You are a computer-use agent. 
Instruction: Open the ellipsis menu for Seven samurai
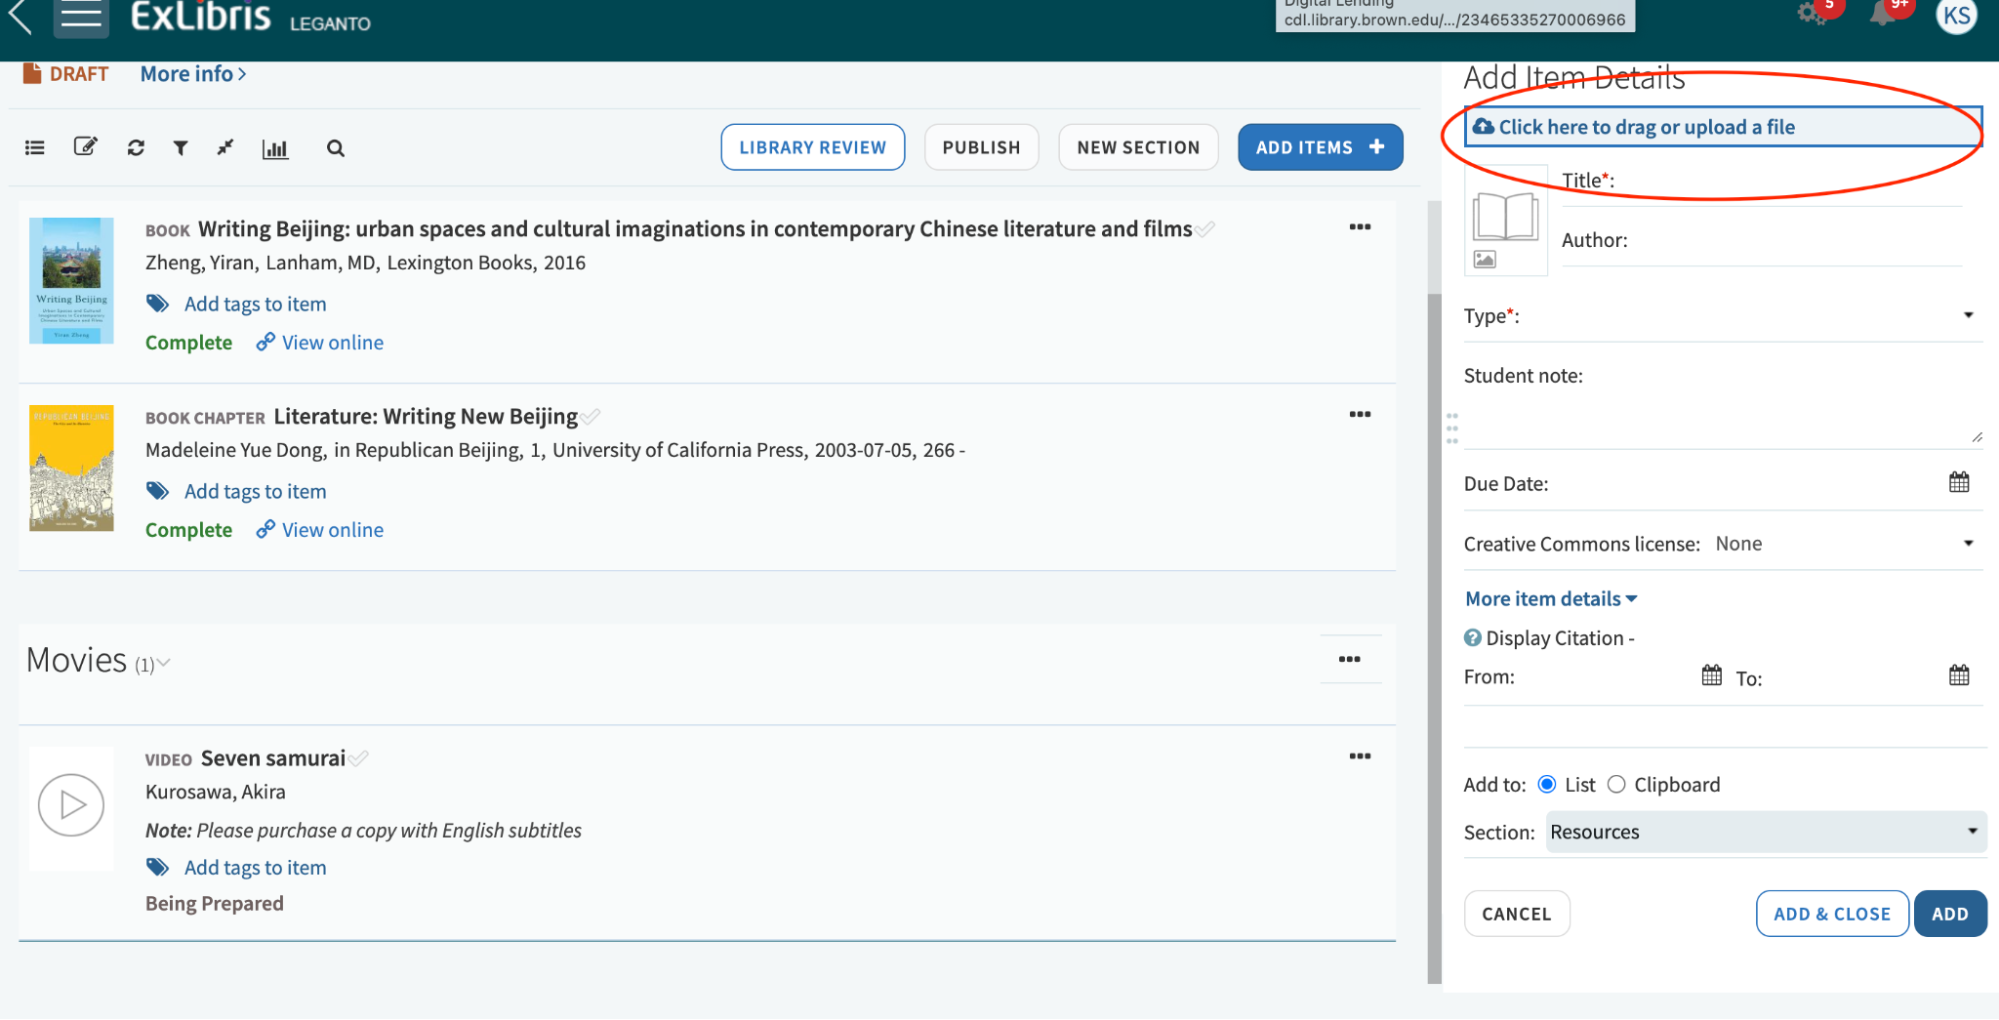(1359, 756)
